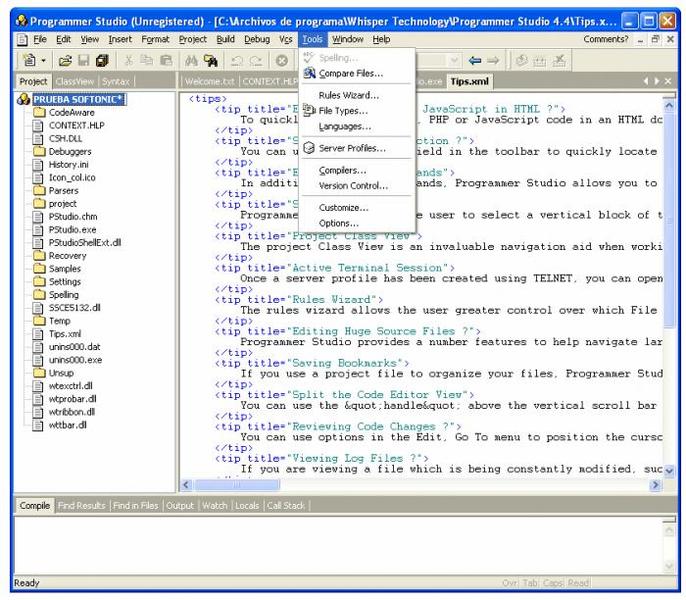Switch to the Syntax tab
Image resolution: width=686 pixels, height=600 pixels.
[116, 81]
